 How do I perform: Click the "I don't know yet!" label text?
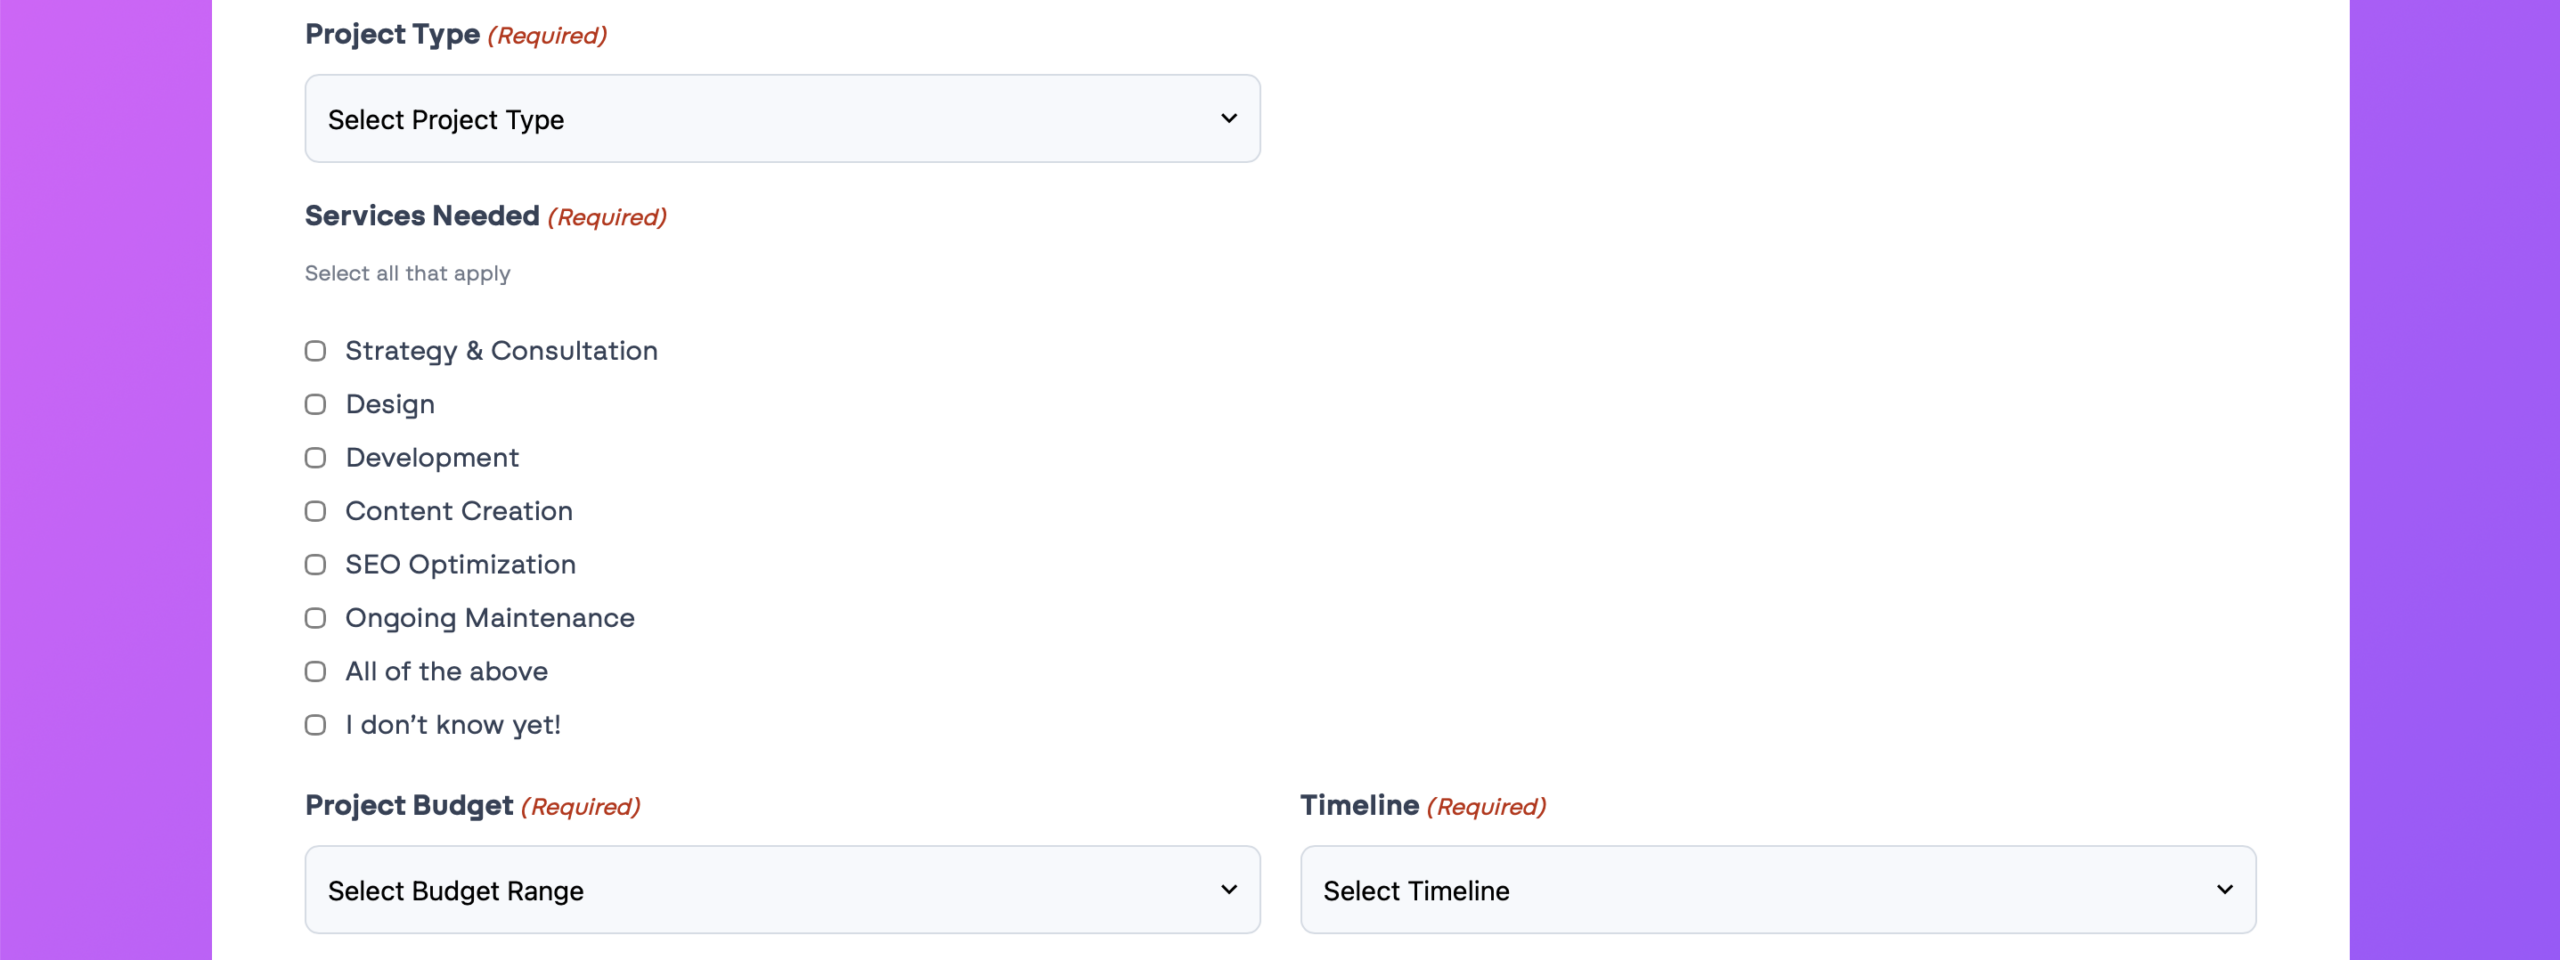coord(452,725)
